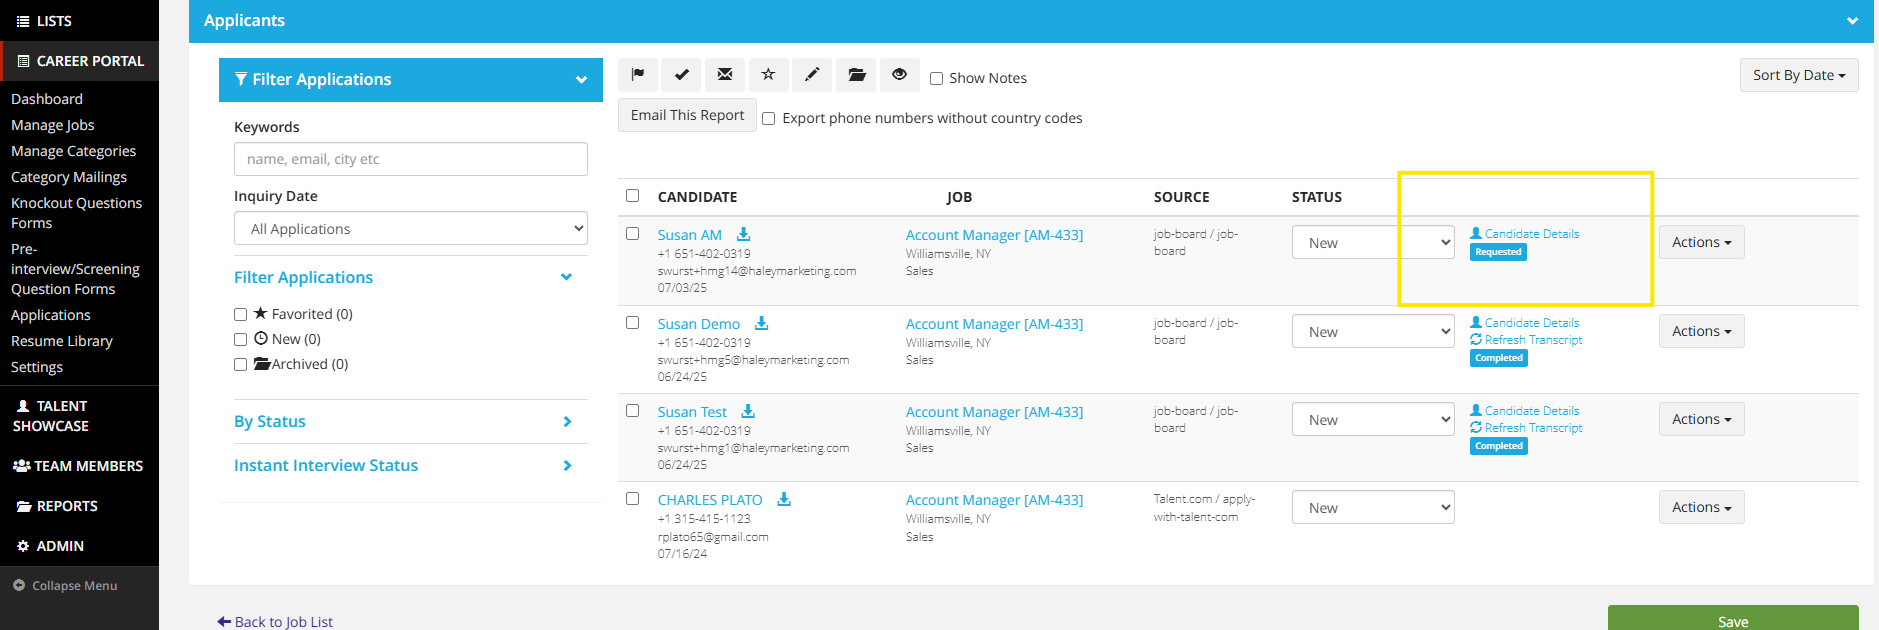Click the envelope email icon in toolbar

[725, 75]
